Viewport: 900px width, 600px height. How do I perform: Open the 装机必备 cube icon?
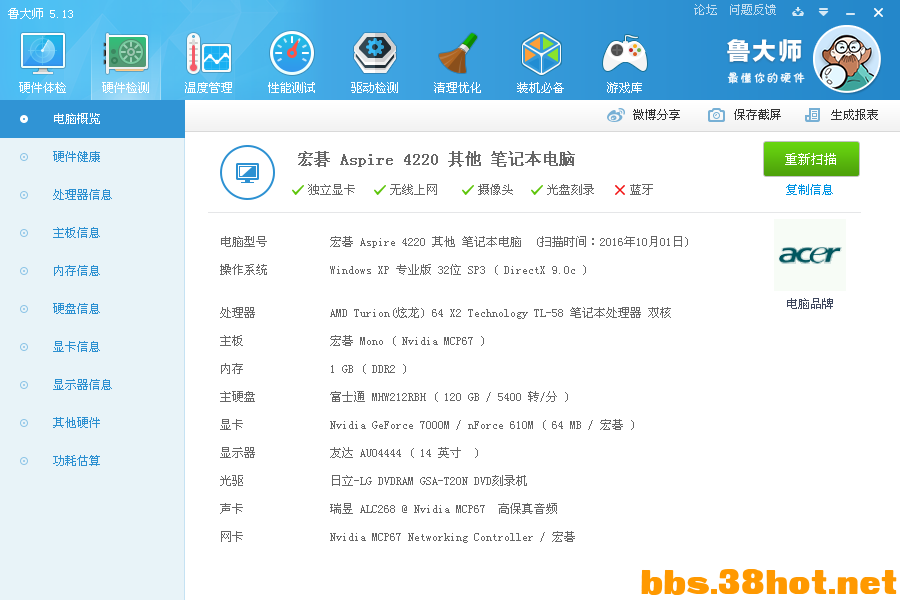point(541,54)
